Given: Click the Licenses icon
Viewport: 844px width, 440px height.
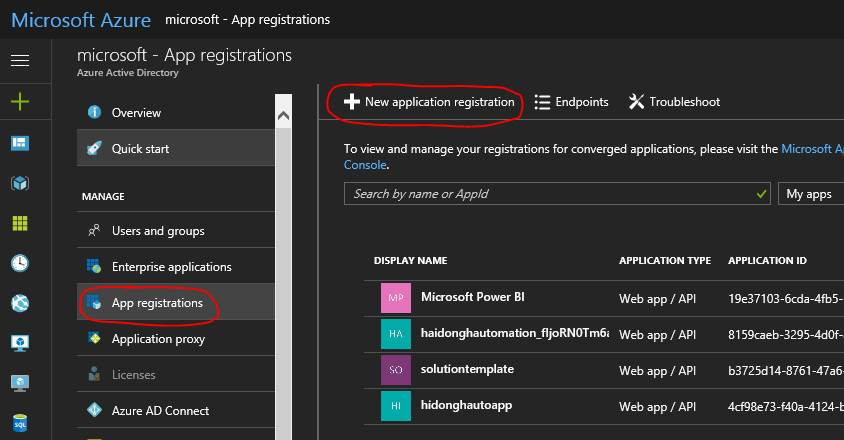Looking at the screenshot, I should [x=94, y=374].
